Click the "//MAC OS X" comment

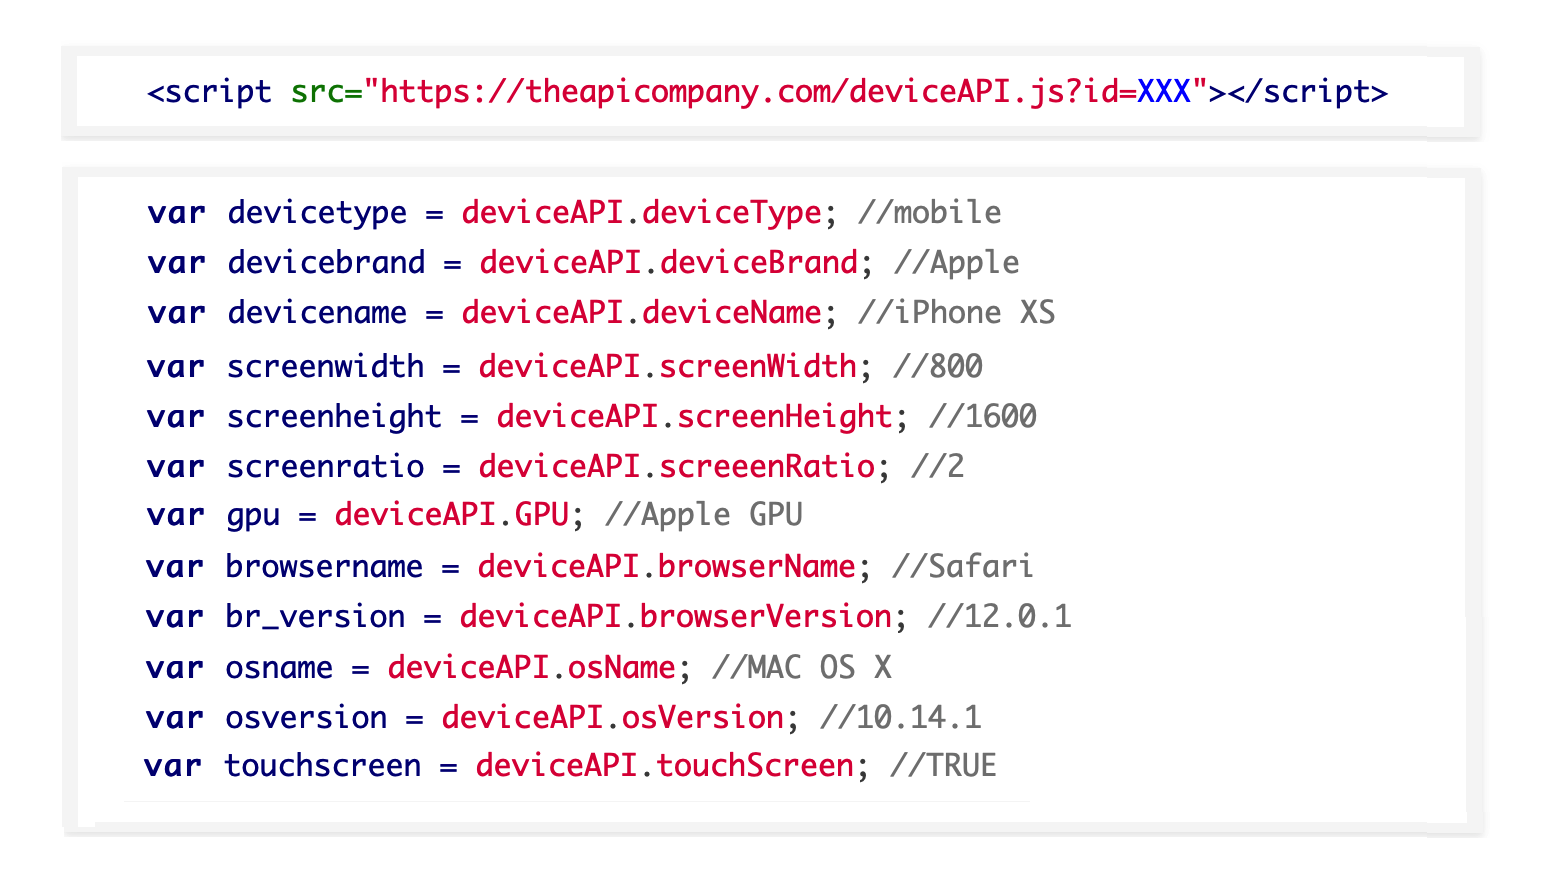[802, 667]
